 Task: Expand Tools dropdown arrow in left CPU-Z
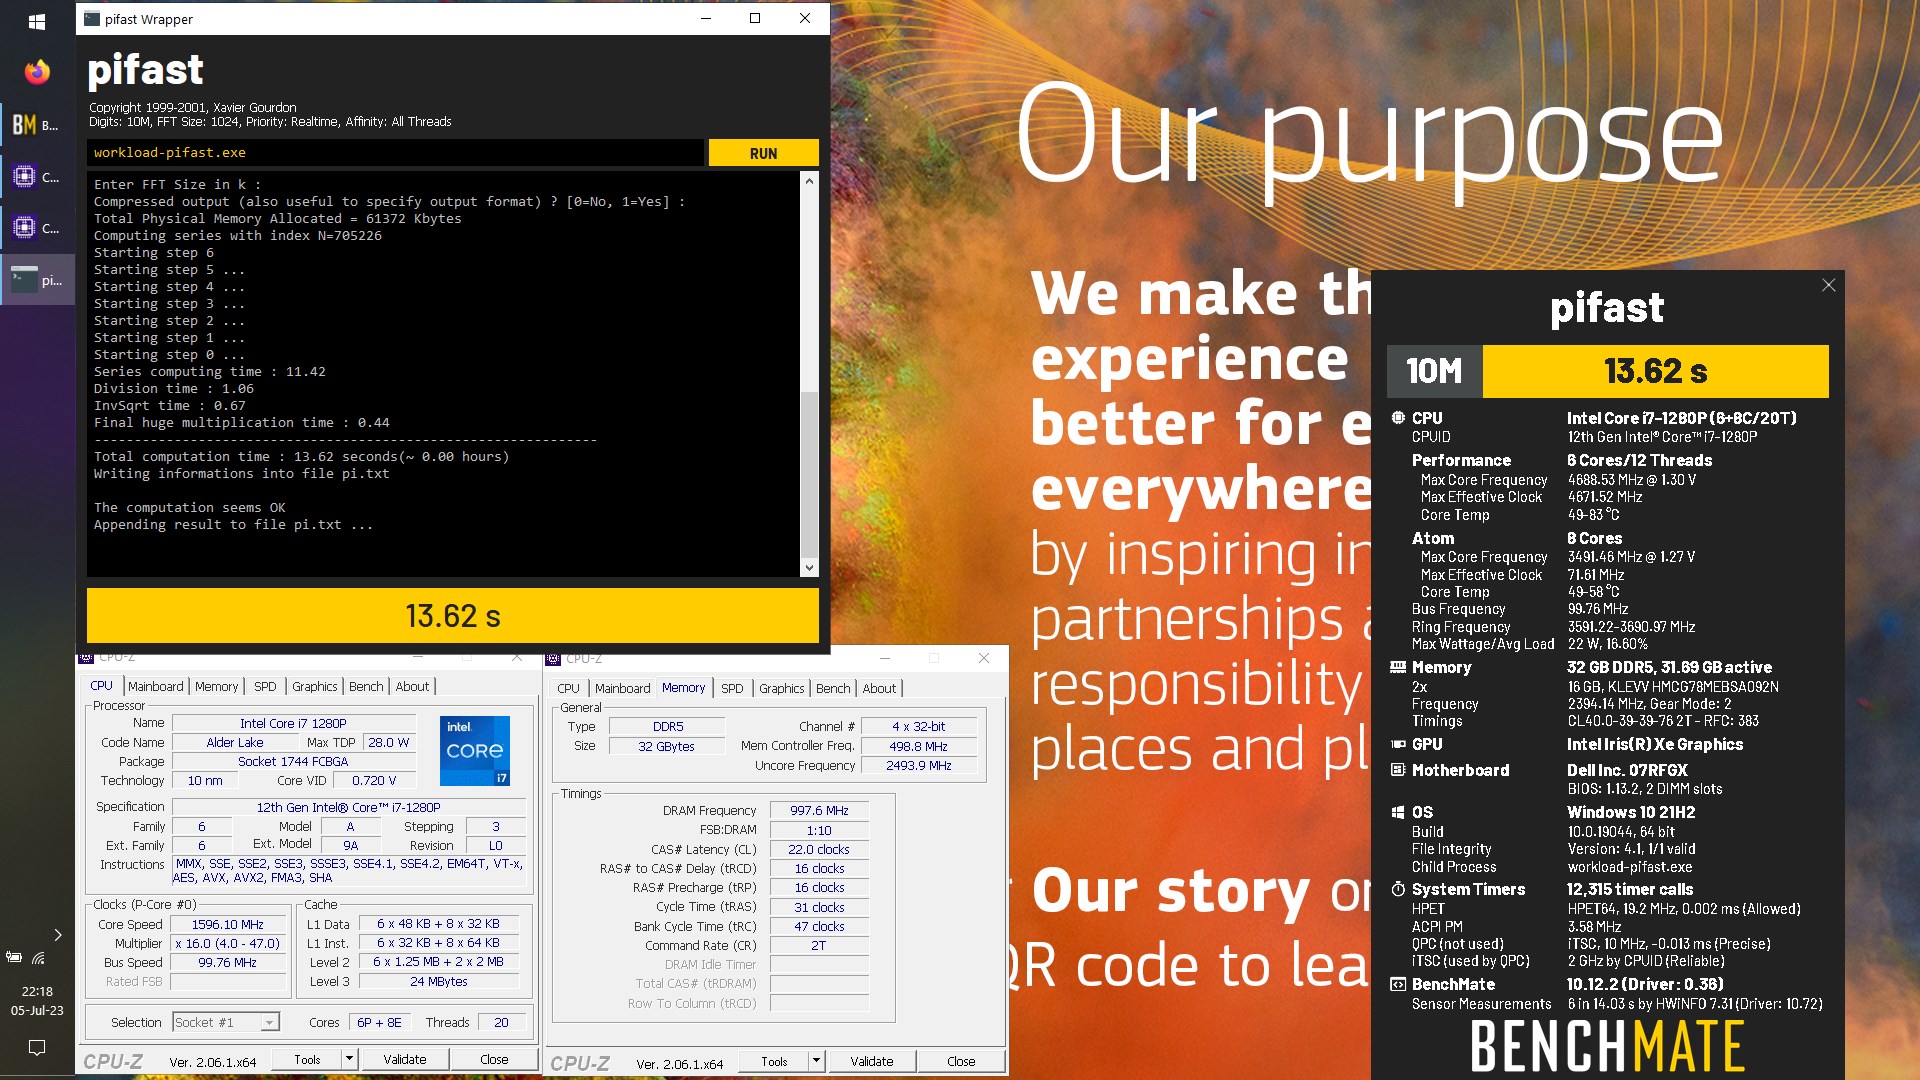coord(349,1059)
